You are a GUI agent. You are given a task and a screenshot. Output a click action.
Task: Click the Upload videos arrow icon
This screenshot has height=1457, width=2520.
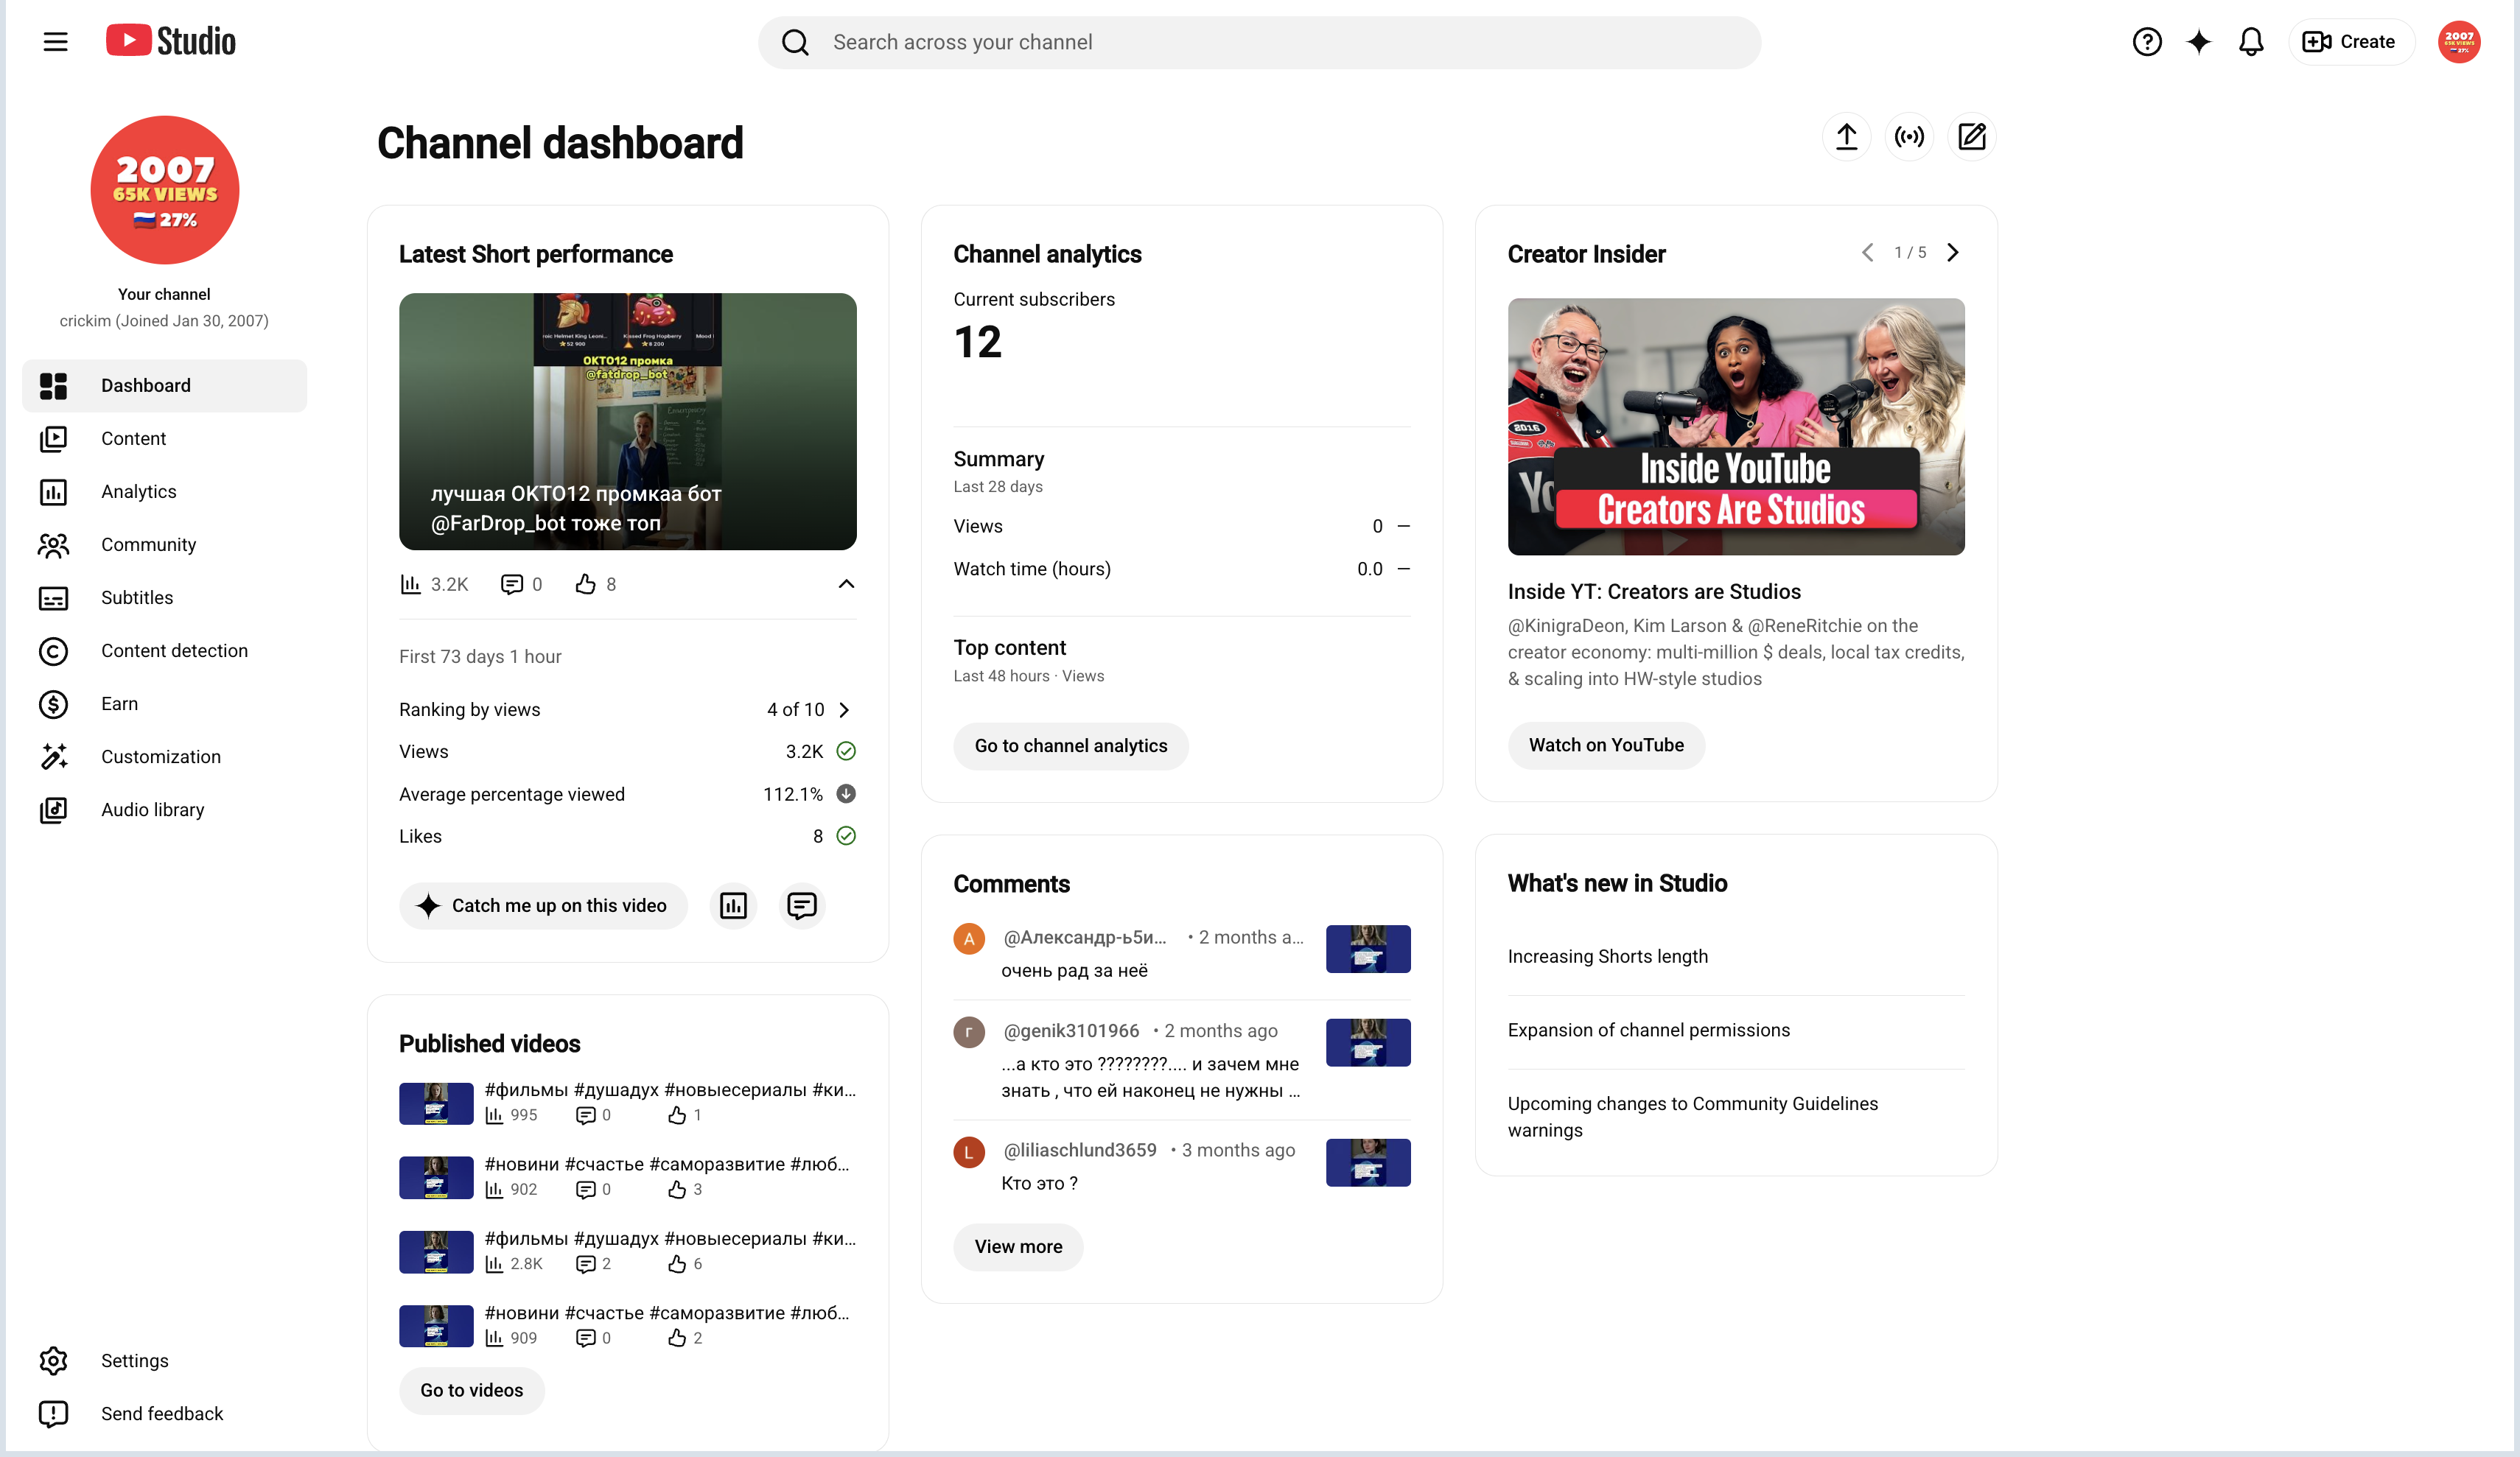tap(1846, 137)
